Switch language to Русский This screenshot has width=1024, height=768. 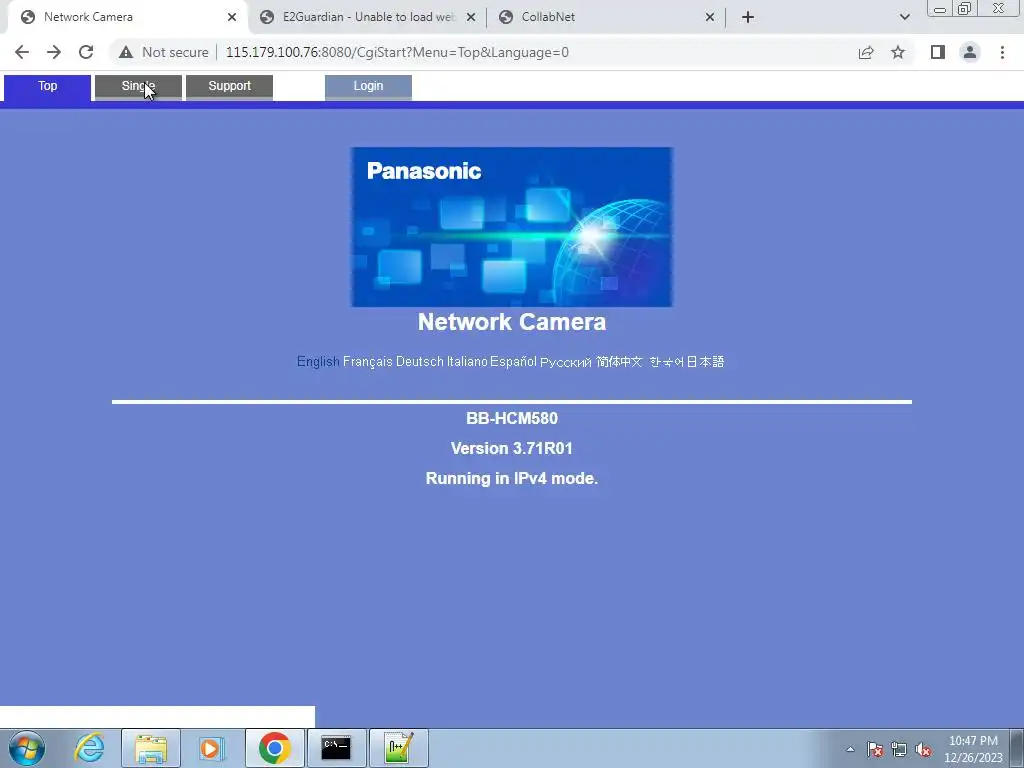pos(566,362)
